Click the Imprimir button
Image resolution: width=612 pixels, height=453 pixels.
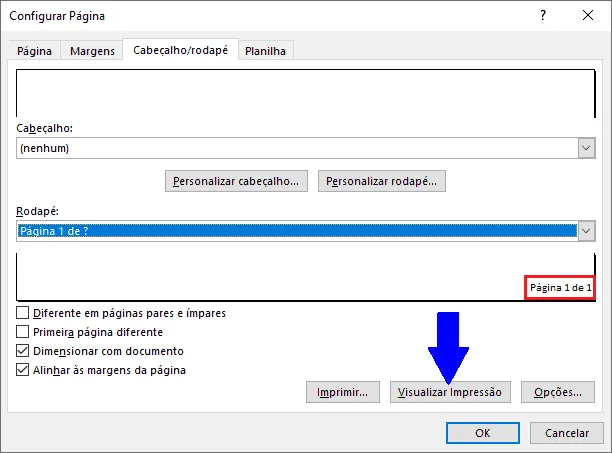[343, 392]
